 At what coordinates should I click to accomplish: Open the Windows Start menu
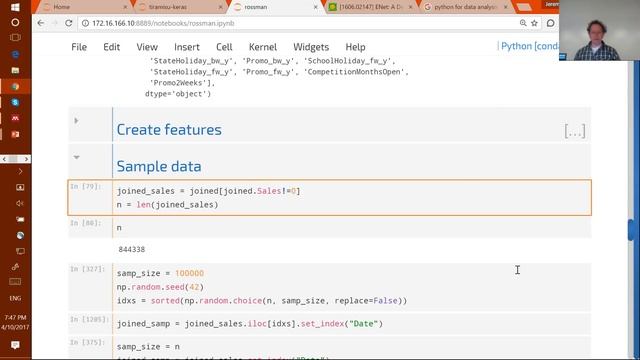point(15,7)
